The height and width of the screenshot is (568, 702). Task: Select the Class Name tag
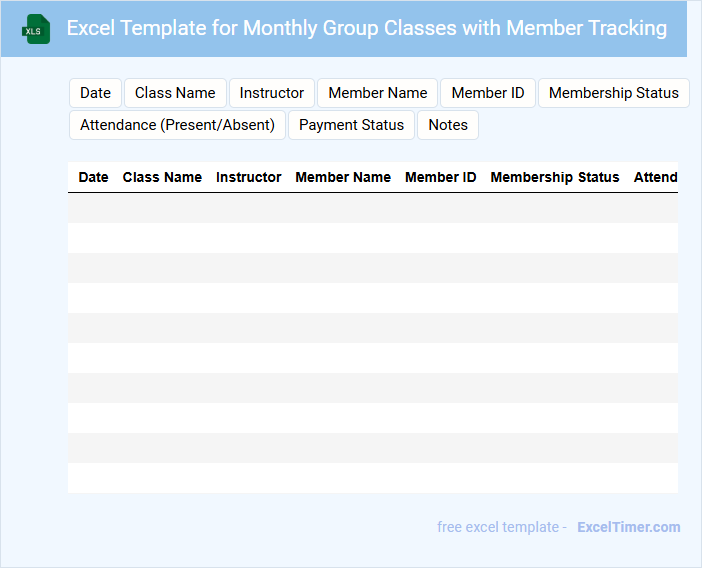click(x=175, y=93)
